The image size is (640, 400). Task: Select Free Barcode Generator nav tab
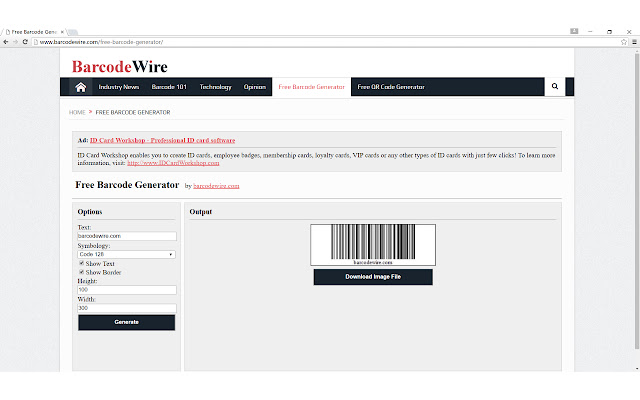pos(311,87)
